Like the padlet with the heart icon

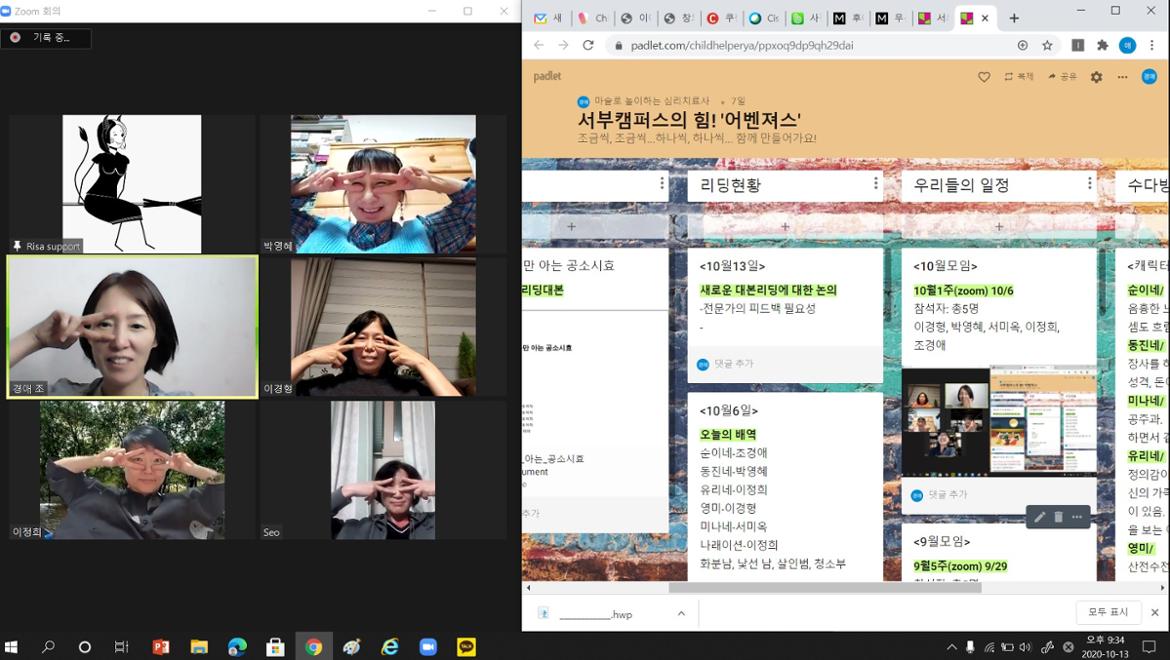[x=984, y=77]
